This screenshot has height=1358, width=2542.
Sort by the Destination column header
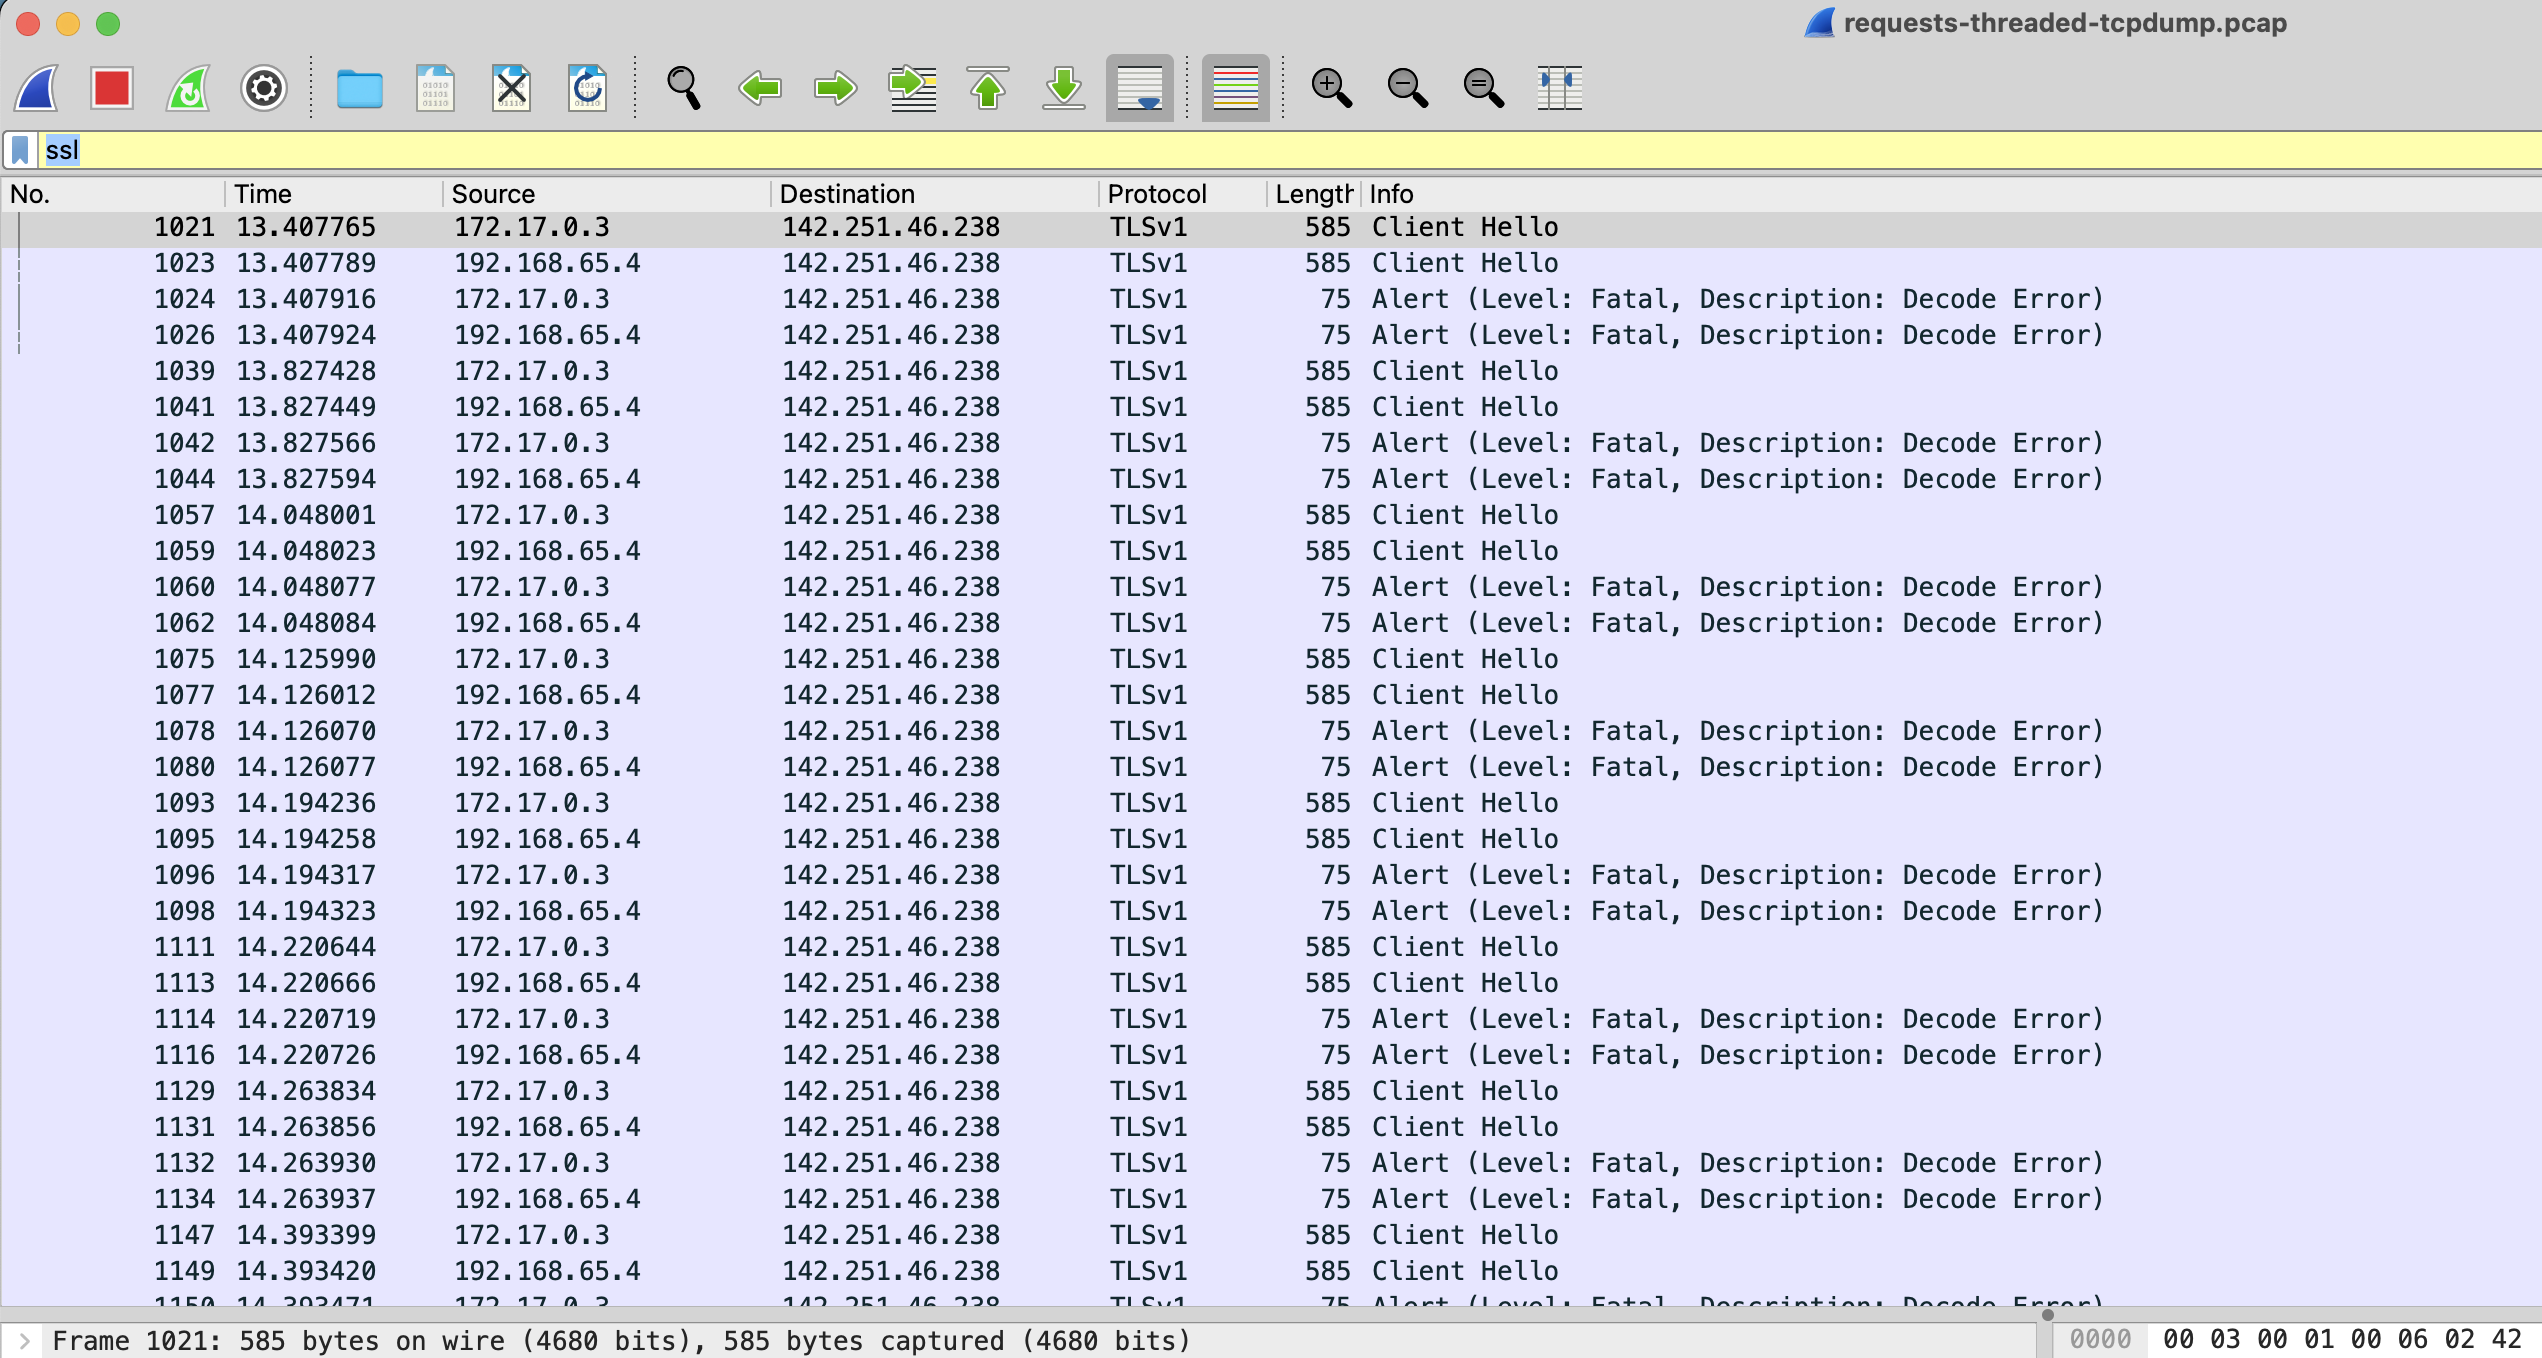937,194
